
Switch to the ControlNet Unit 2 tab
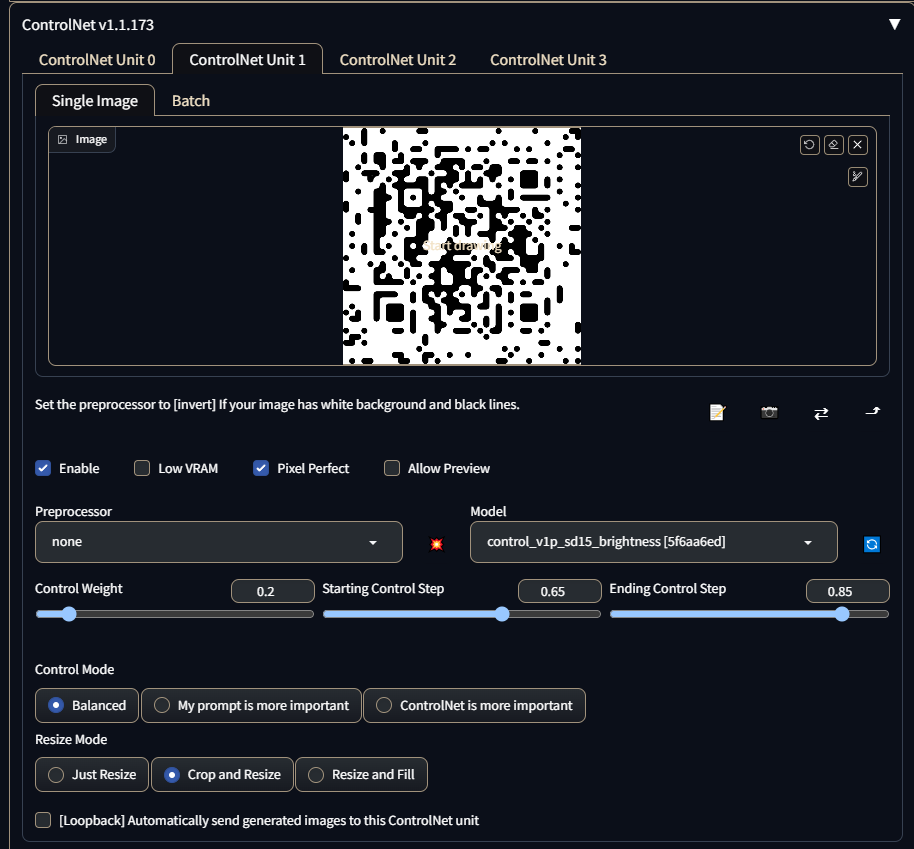[x=398, y=60]
